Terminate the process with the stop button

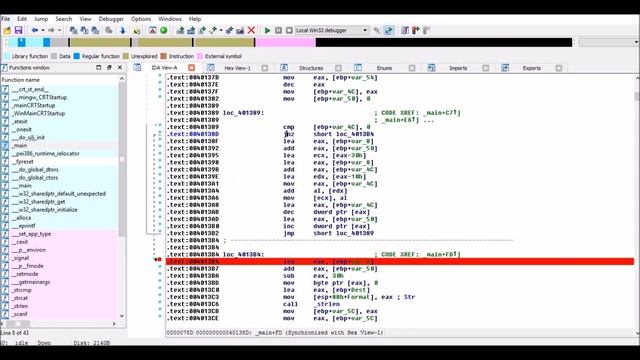pyautogui.click(x=289, y=30)
